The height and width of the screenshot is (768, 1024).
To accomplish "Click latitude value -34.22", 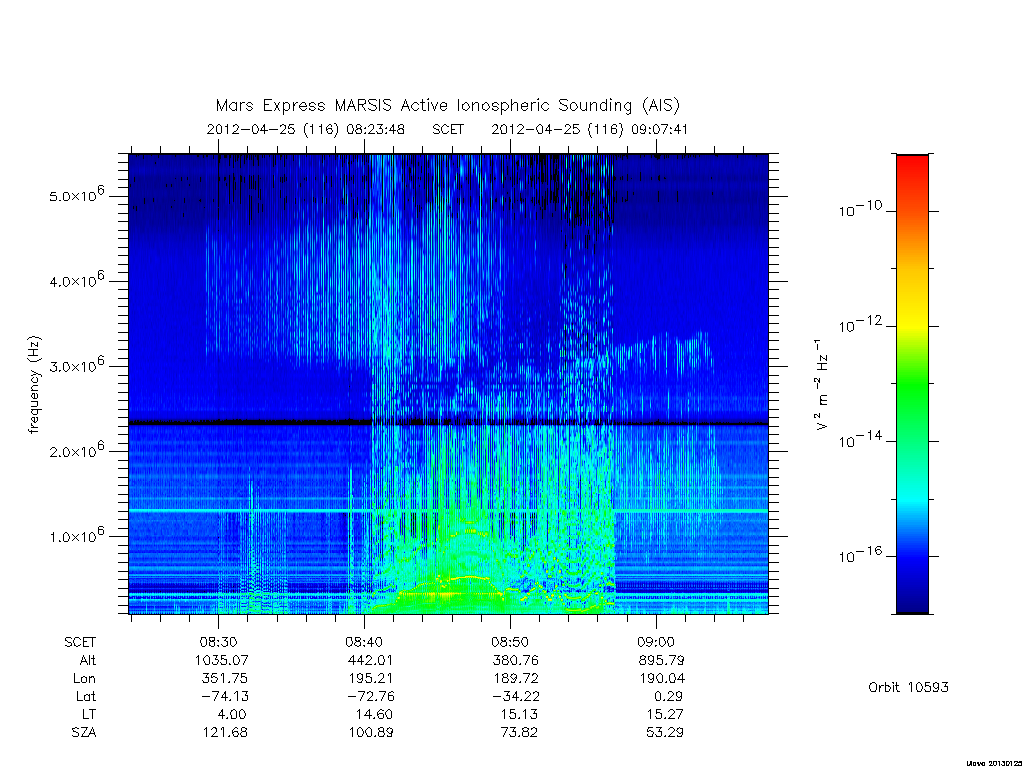I will click(516, 696).
